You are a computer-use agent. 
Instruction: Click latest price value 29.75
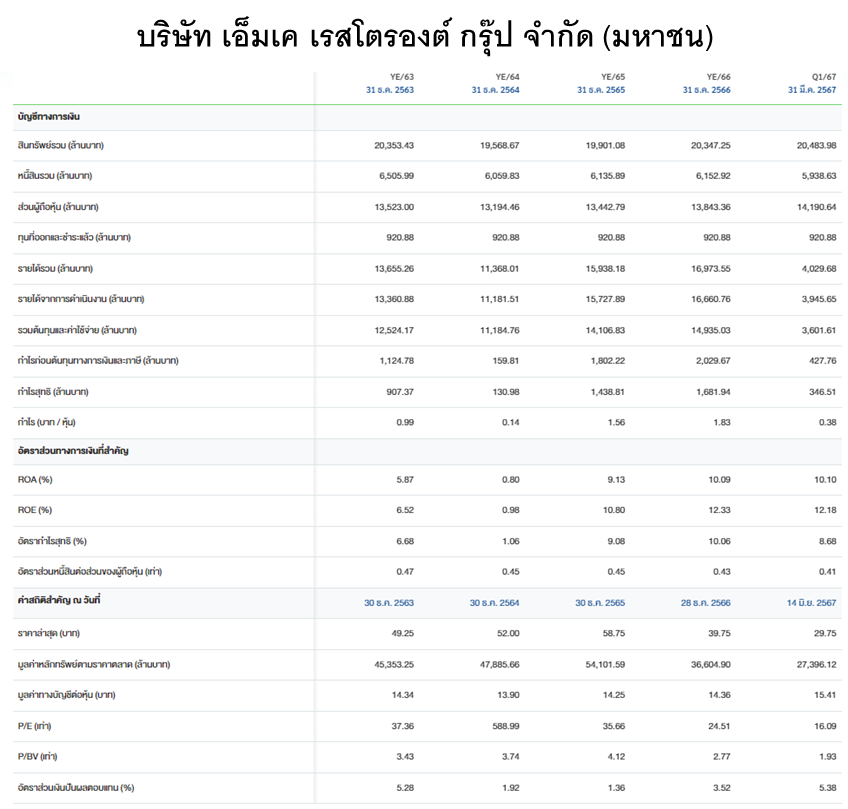pyautogui.click(x=825, y=633)
